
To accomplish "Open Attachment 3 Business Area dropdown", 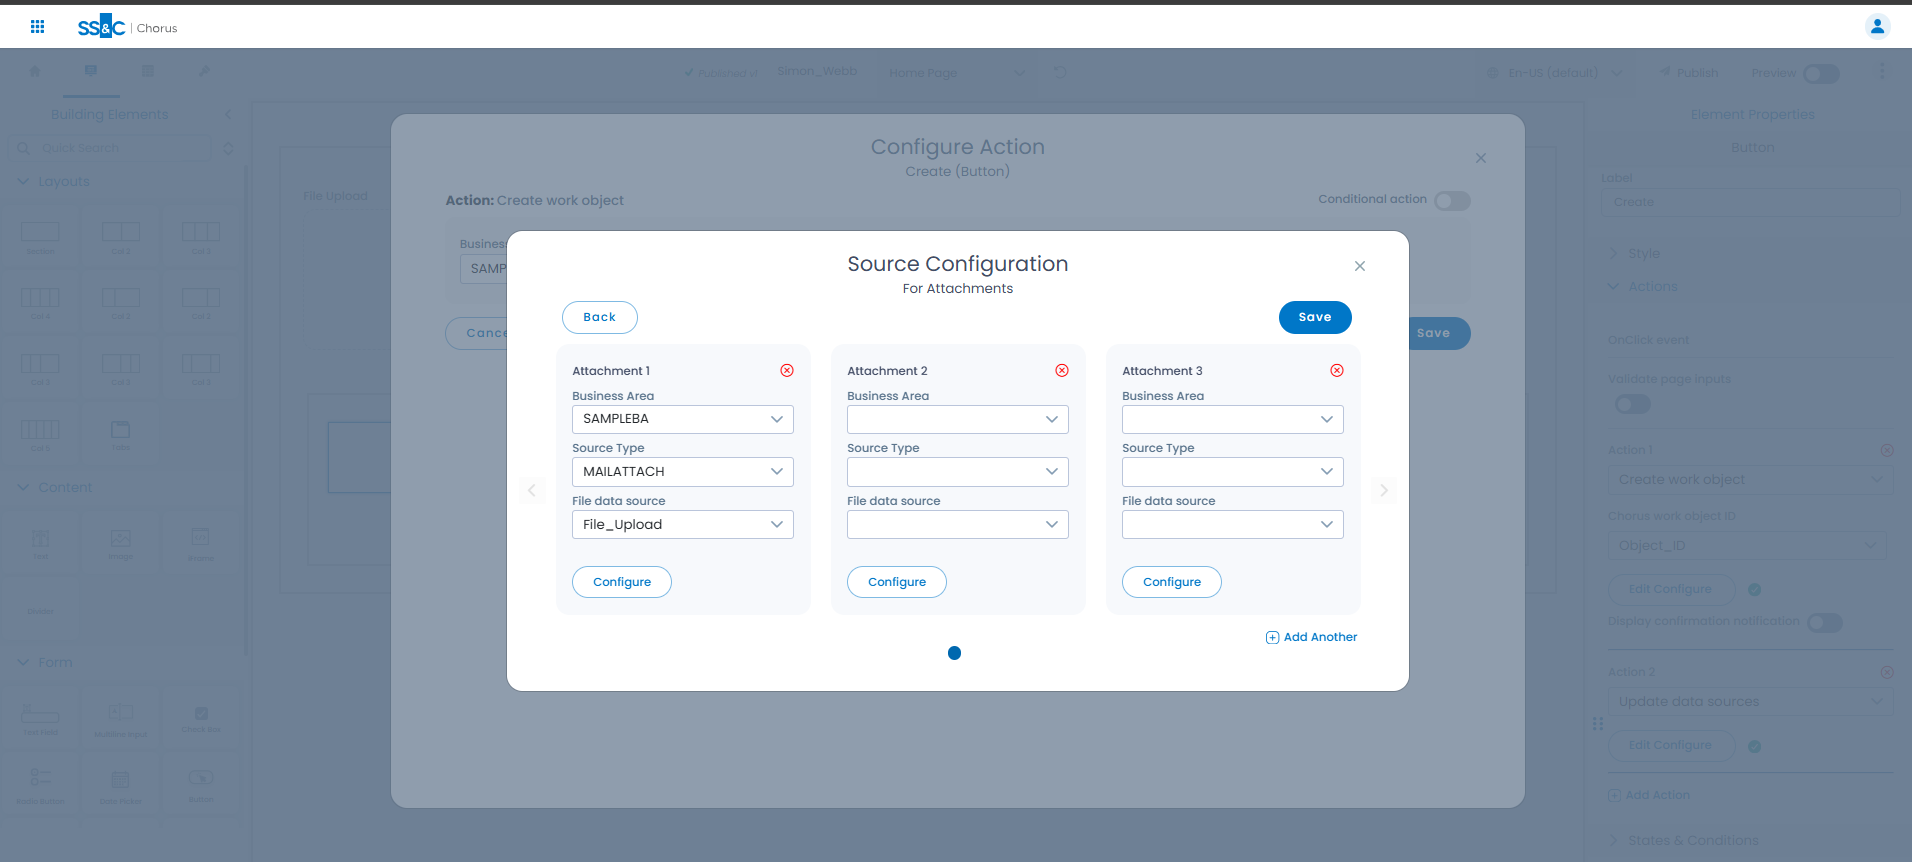I will pos(1233,419).
